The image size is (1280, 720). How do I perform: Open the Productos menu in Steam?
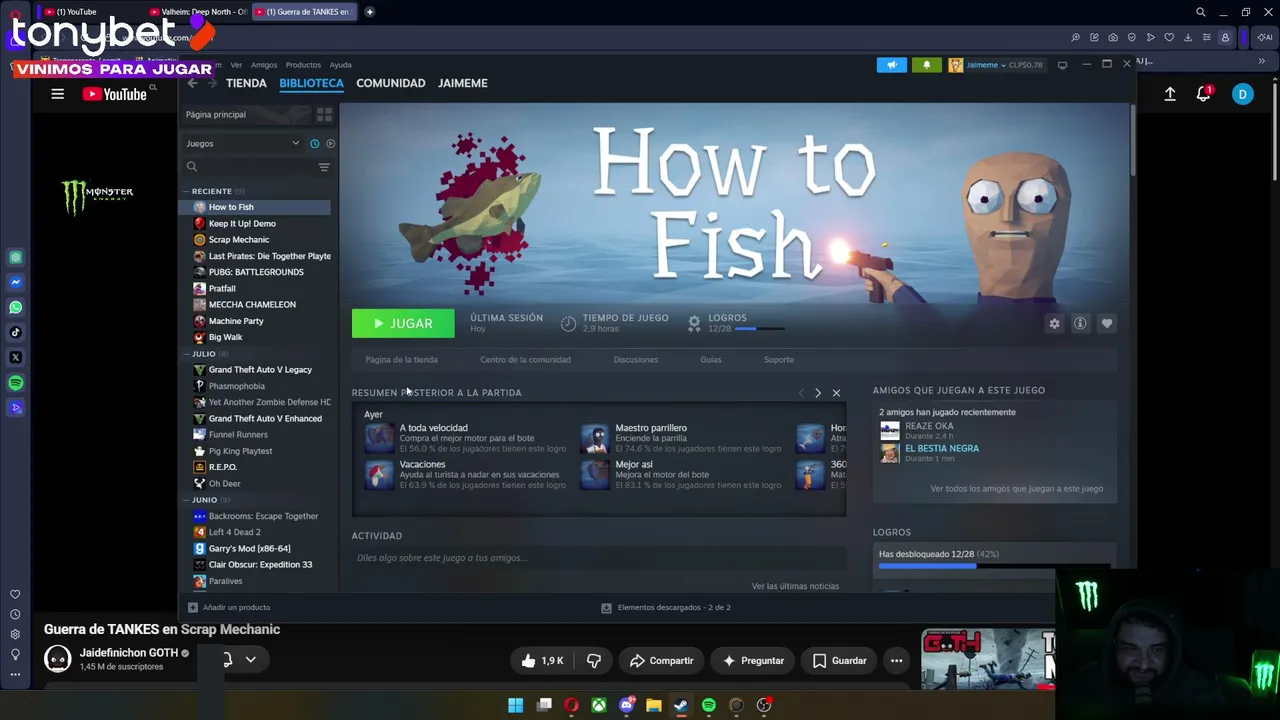303,65
